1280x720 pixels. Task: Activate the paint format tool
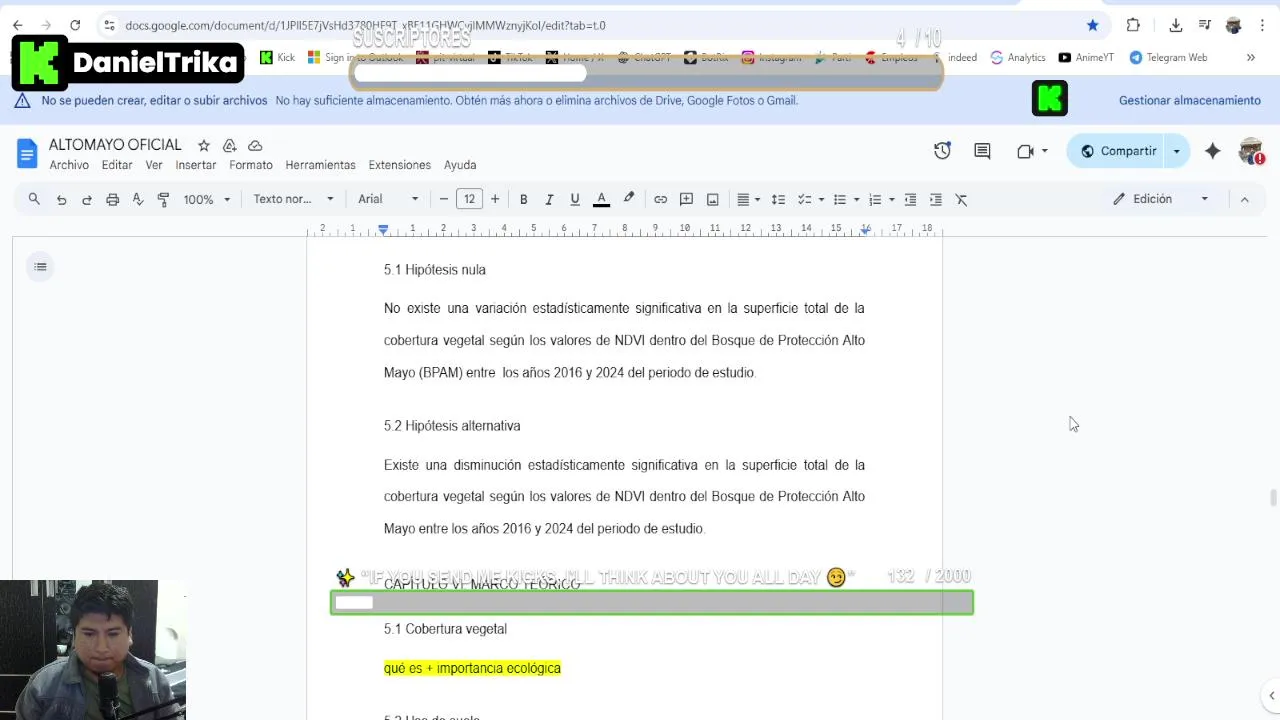[163, 199]
